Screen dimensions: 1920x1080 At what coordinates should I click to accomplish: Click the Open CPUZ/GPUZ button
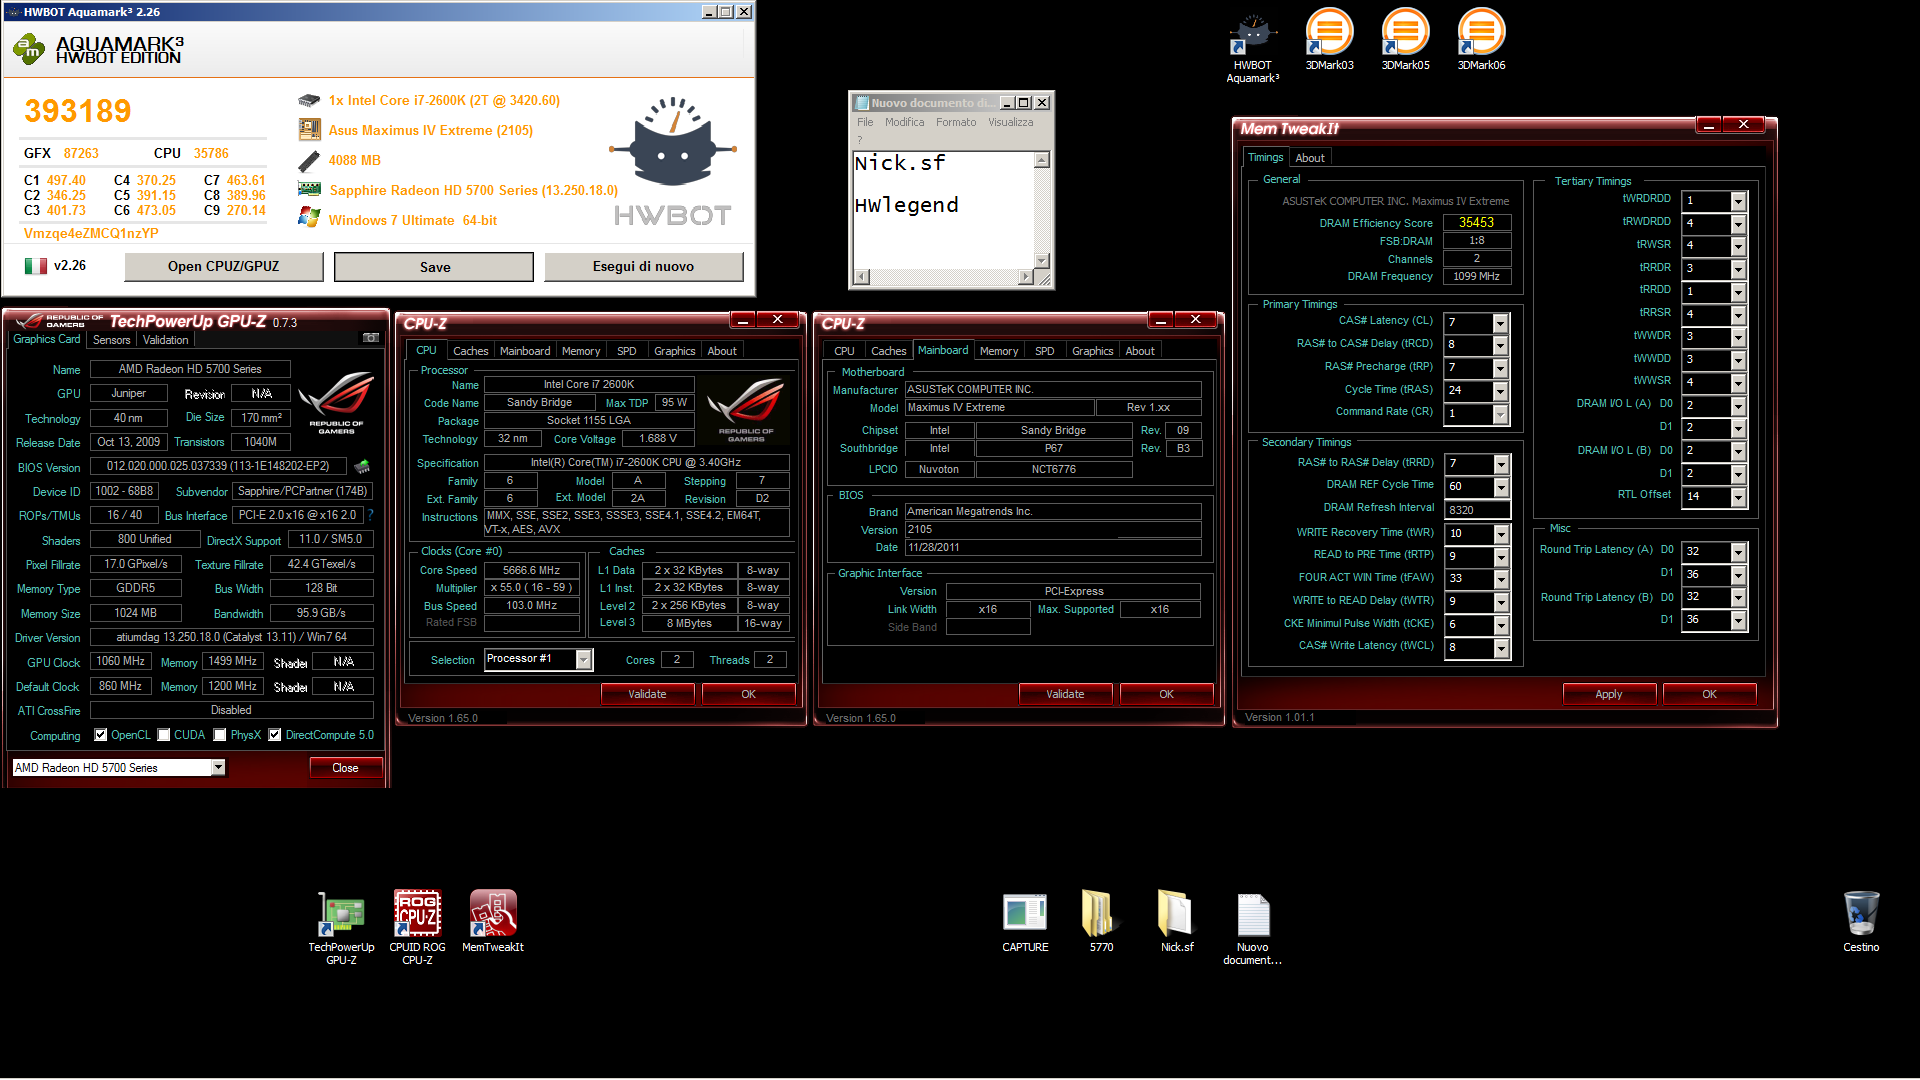(x=224, y=266)
